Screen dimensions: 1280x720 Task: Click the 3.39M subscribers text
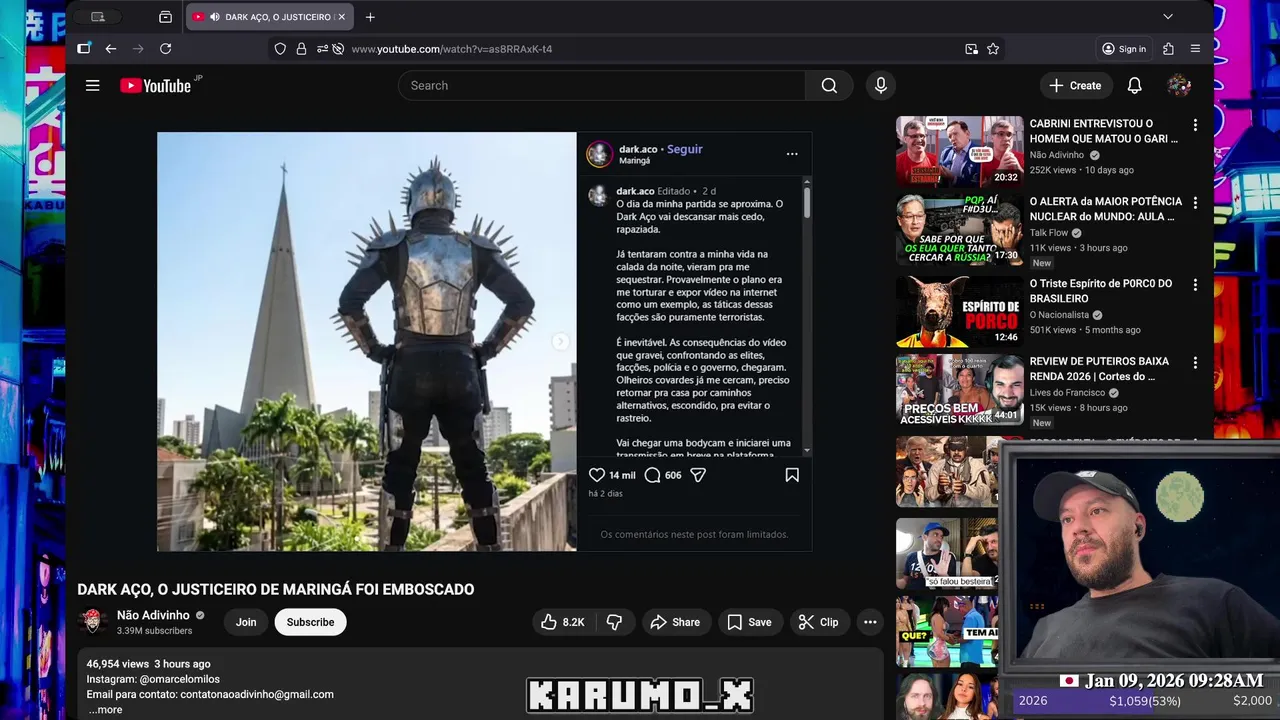tap(154, 631)
